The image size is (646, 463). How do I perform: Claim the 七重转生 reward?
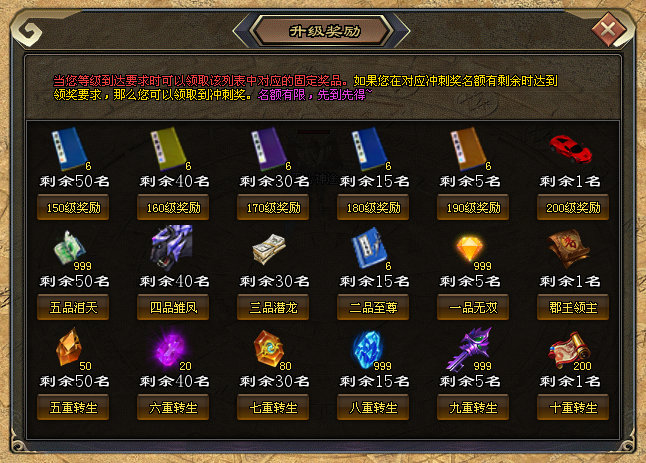(x=273, y=407)
